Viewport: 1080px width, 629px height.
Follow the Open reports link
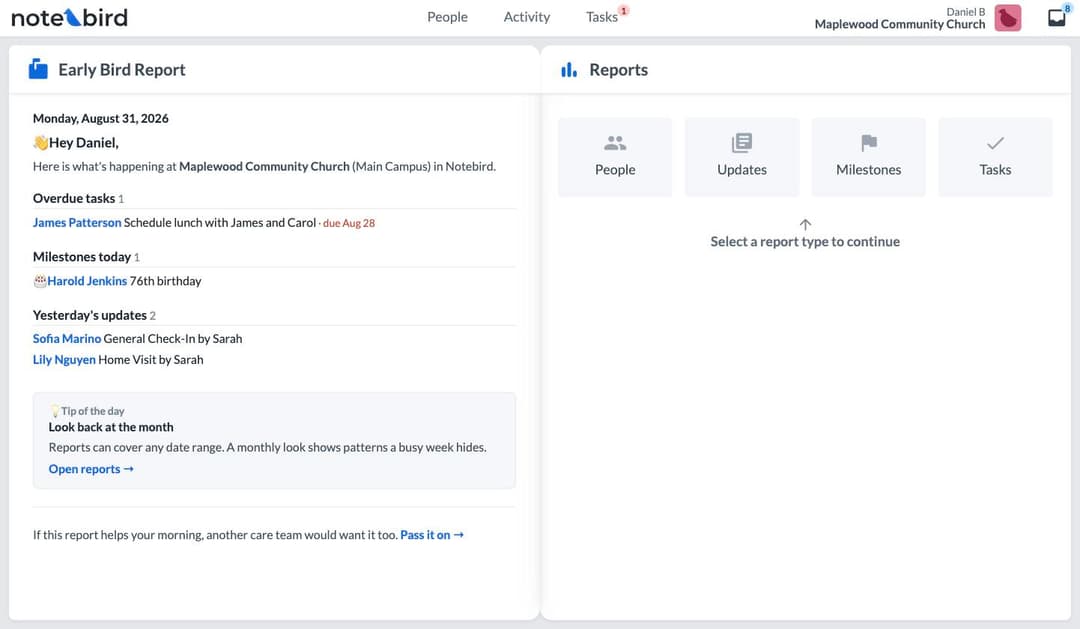click(91, 469)
